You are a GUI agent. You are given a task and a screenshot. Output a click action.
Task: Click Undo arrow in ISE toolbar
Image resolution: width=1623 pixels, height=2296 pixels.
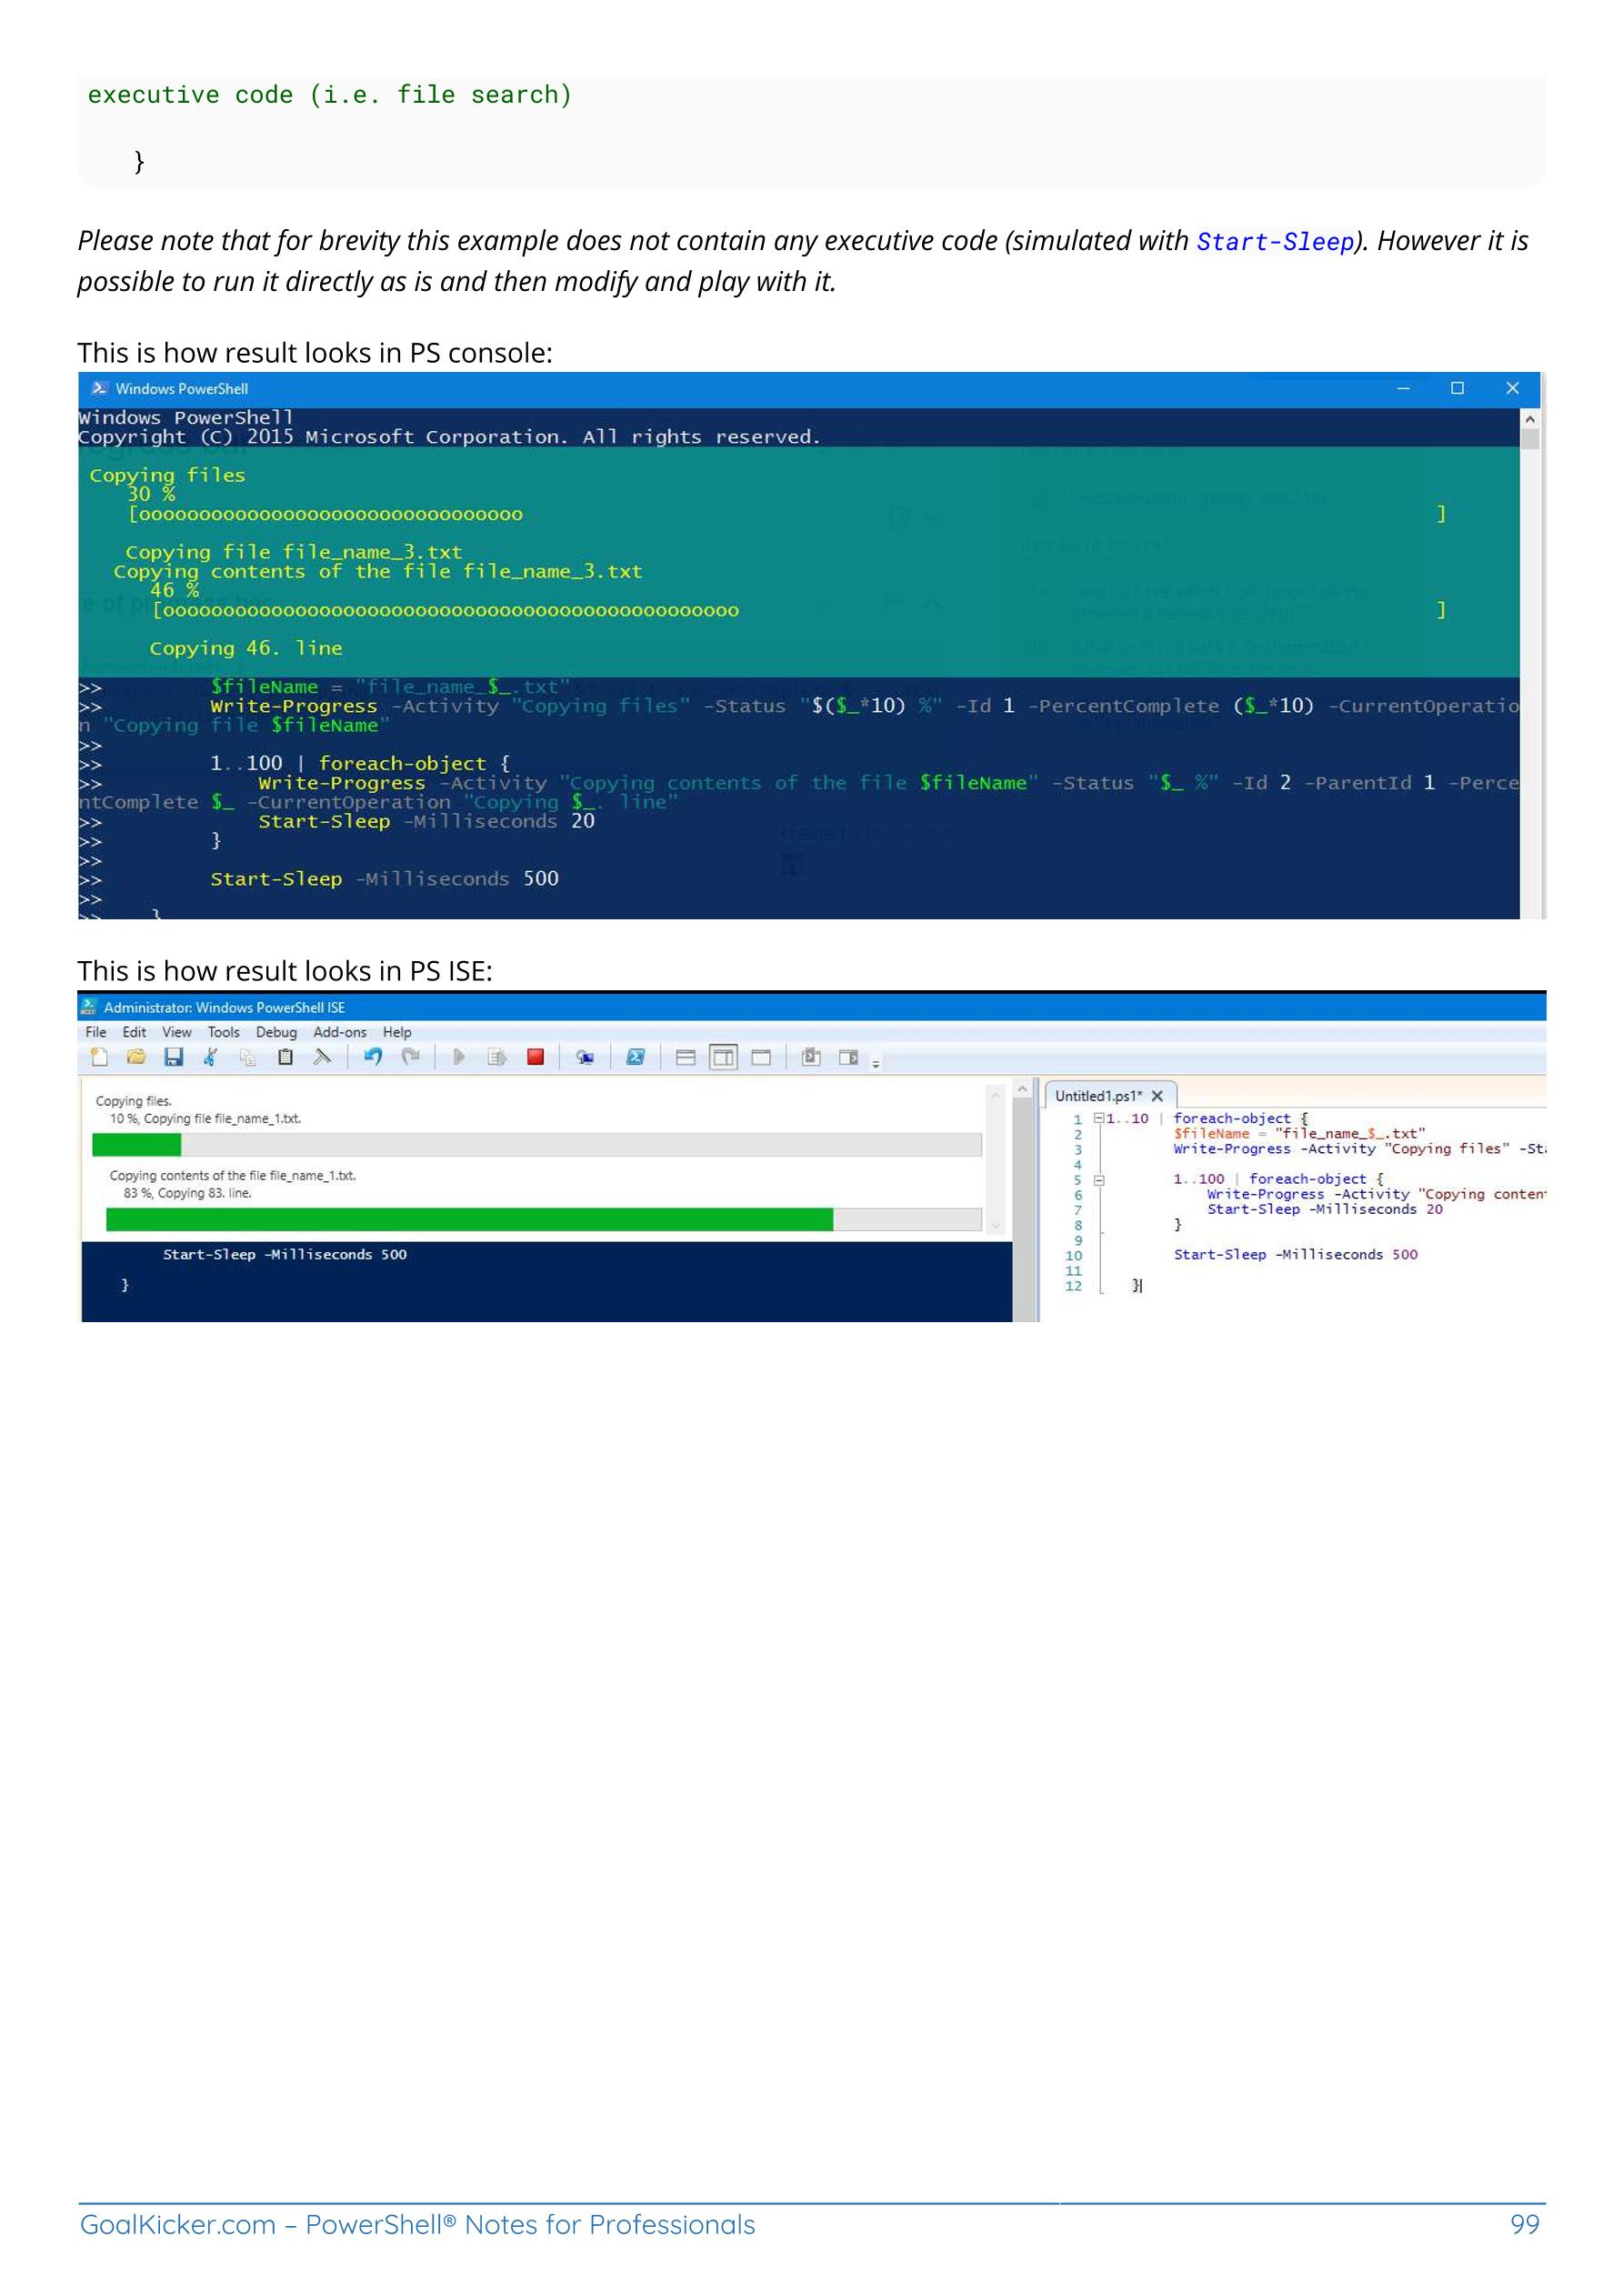point(373,1057)
